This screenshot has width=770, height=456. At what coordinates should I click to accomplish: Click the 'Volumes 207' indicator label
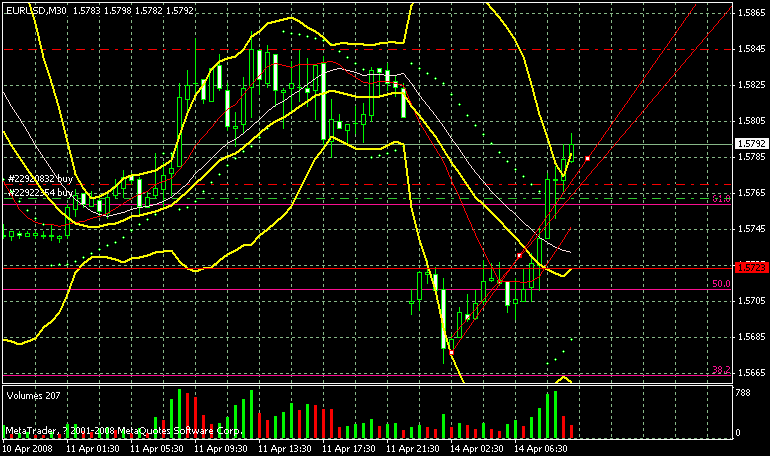(x=33, y=396)
